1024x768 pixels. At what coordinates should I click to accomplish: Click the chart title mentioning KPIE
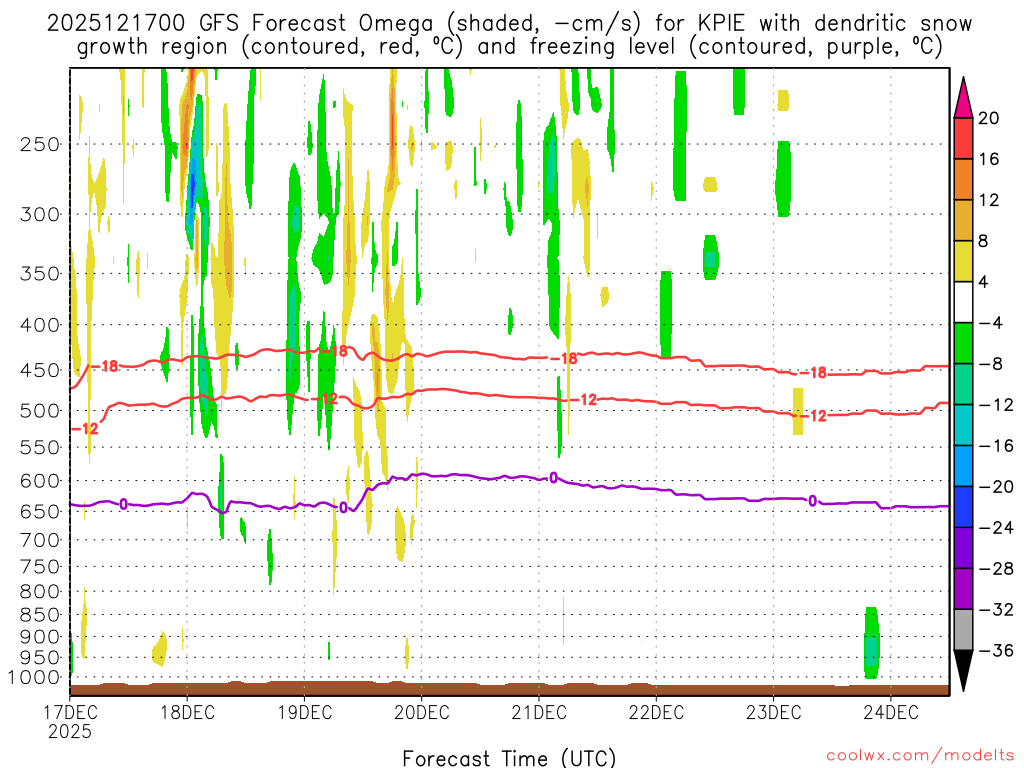pyautogui.click(x=510, y=35)
